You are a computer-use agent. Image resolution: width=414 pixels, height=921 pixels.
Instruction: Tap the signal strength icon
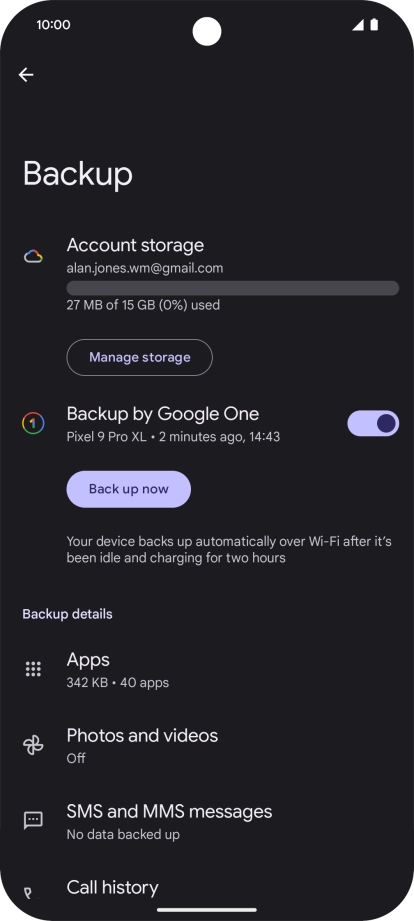pyautogui.click(x=358, y=25)
